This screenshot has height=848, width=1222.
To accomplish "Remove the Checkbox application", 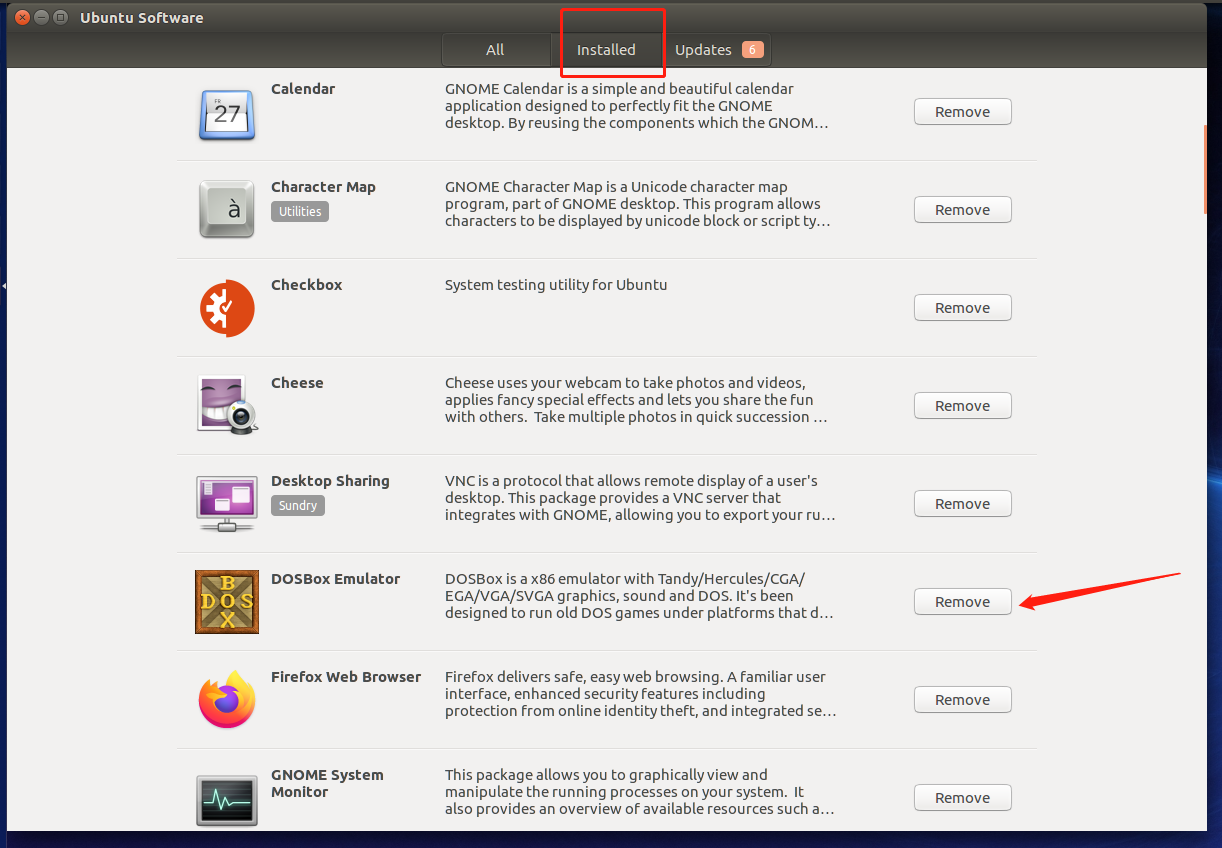I will 962,308.
